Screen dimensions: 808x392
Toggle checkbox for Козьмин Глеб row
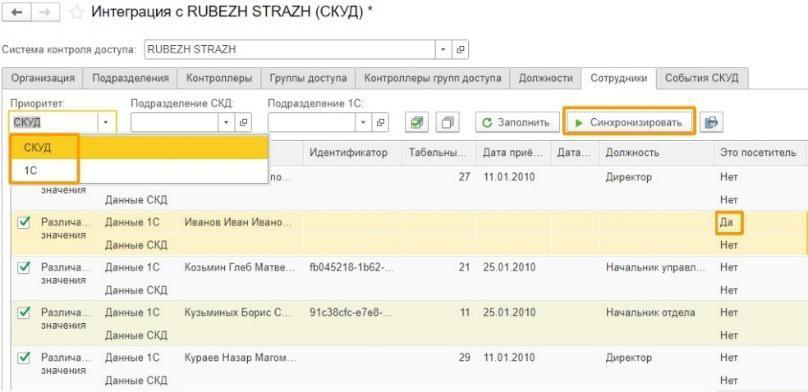pos(24,267)
